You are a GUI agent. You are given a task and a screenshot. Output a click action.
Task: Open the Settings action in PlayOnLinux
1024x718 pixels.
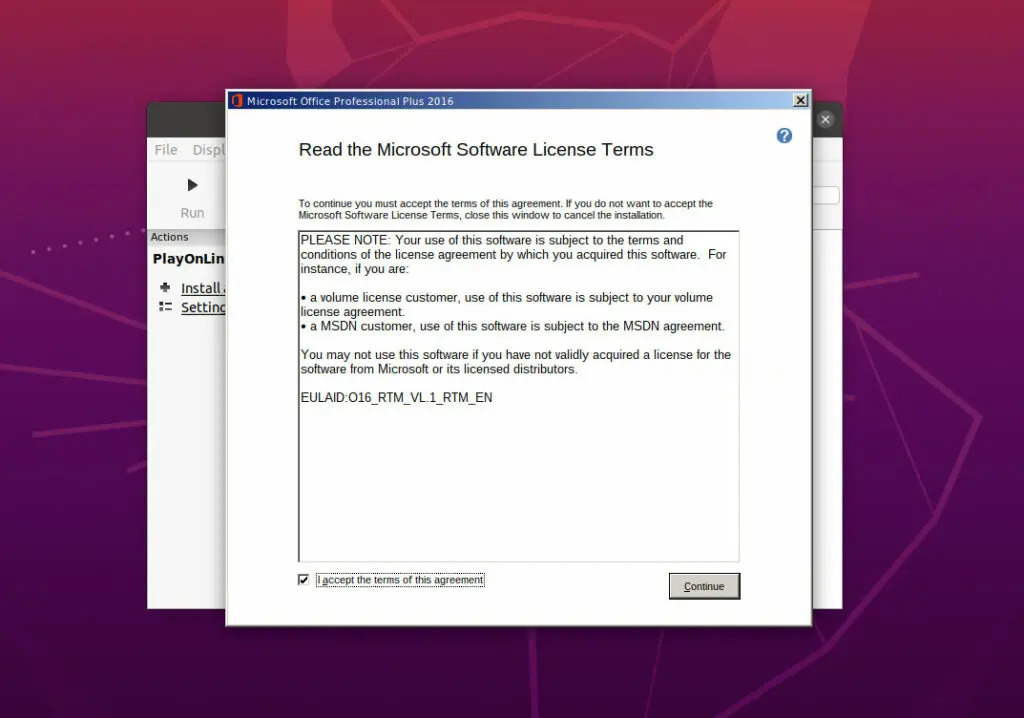(203, 307)
